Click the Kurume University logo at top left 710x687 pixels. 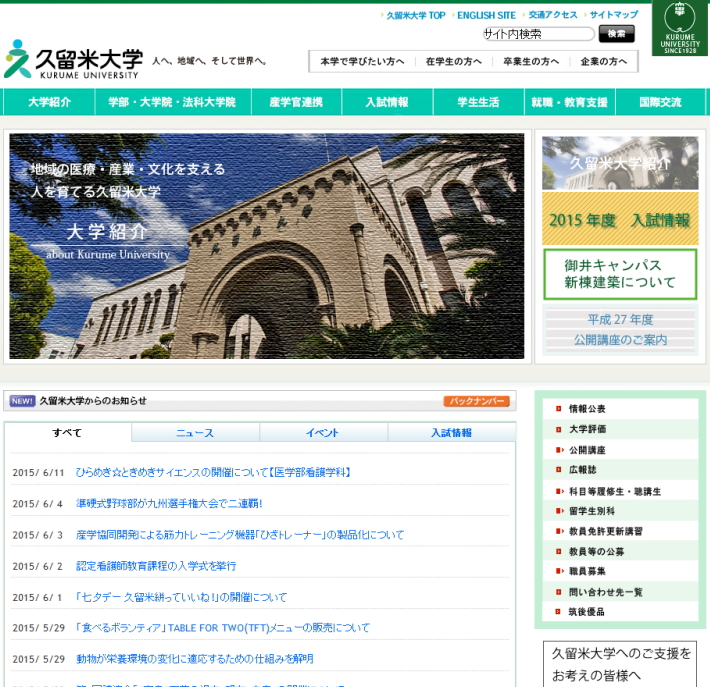75,59
